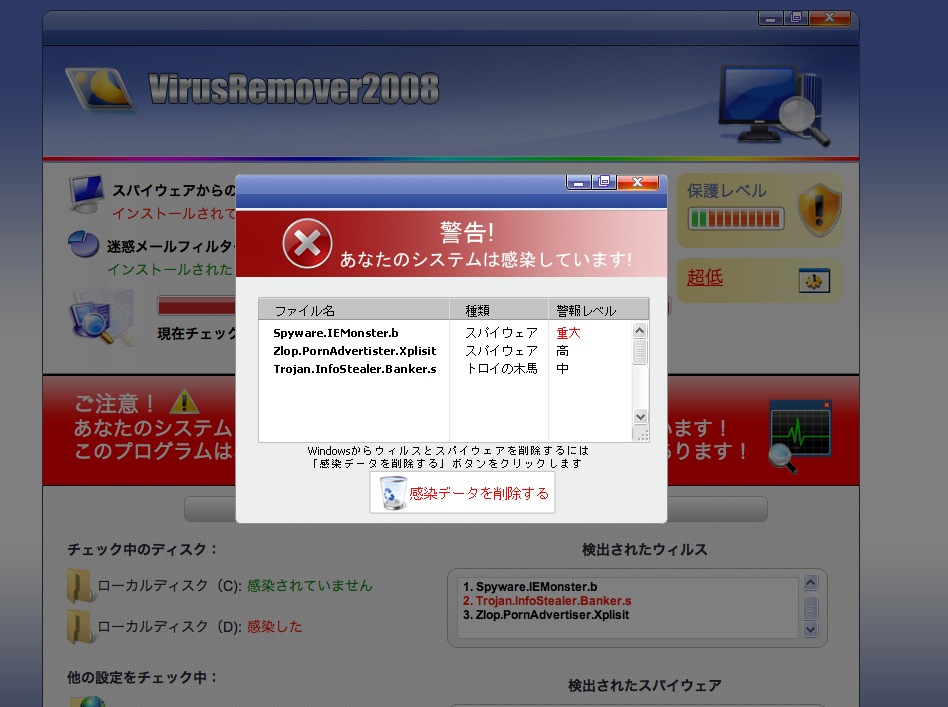Screen dimensions: 948x707
Task: Click the 高 alert level cell
Action: [x=562, y=351]
